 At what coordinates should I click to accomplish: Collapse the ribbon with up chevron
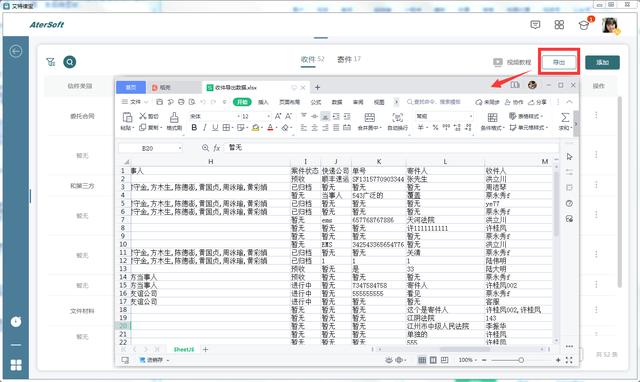[x=569, y=102]
